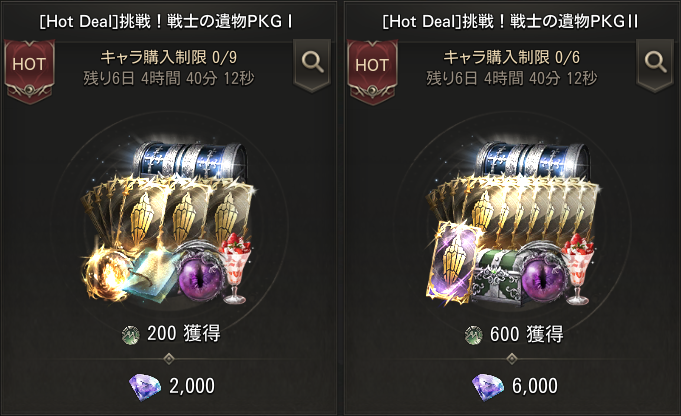
Task: Open magnifier preview for PKG II
Action: tap(655, 64)
